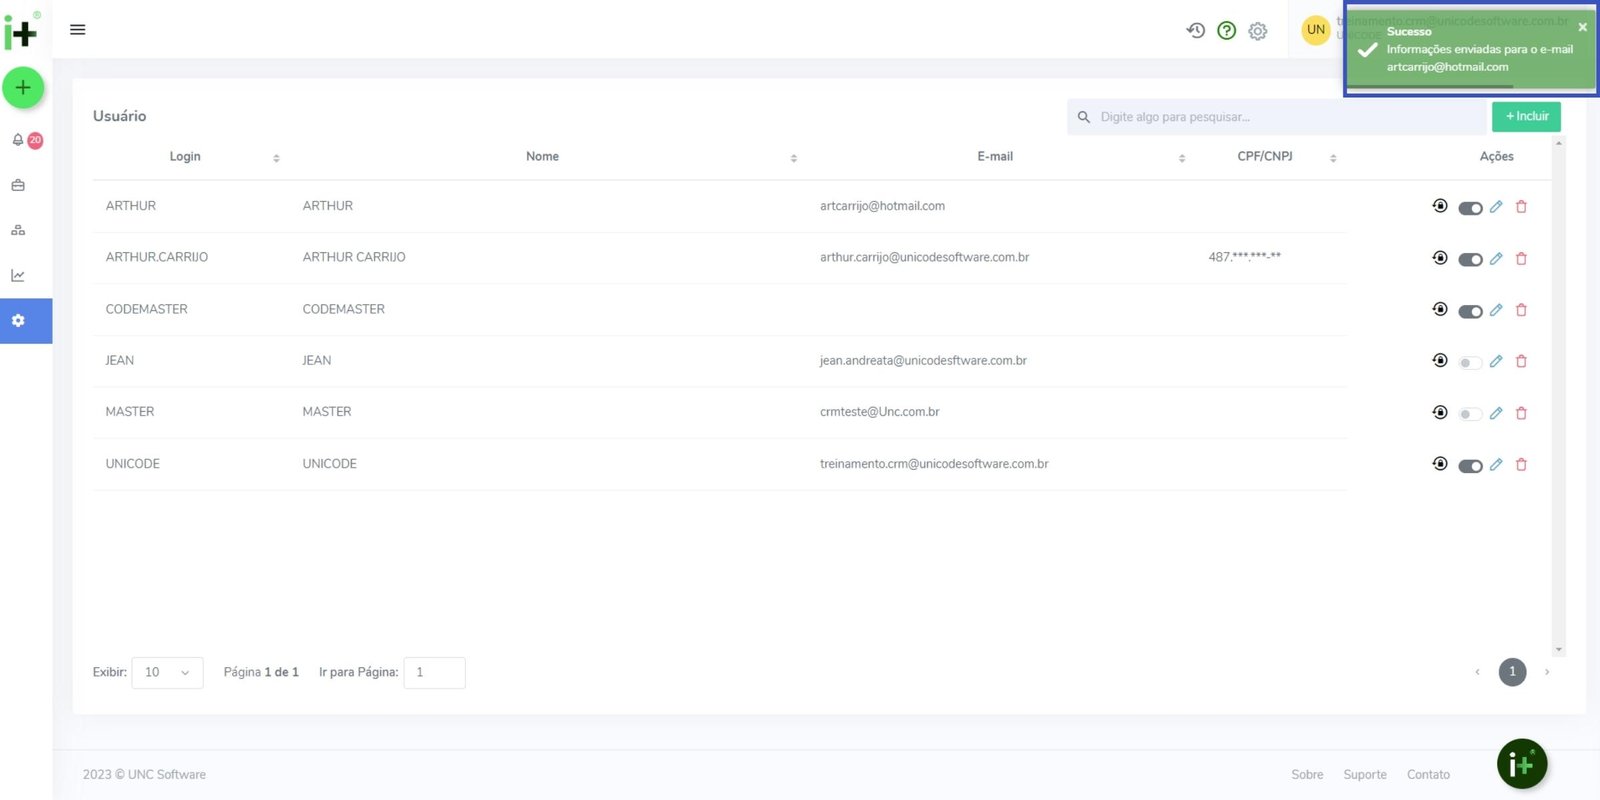The width and height of the screenshot is (1600, 800).
Task: Open the history clock icon
Action: [1195, 31]
